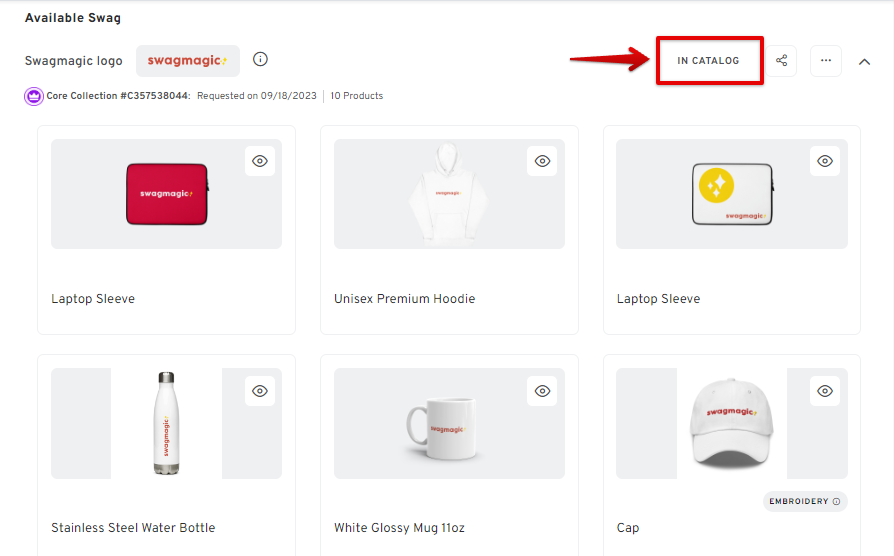Click Core Collection #C357538044 text
The height and width of the screenshot is (556, 894).
pos(119,96)
